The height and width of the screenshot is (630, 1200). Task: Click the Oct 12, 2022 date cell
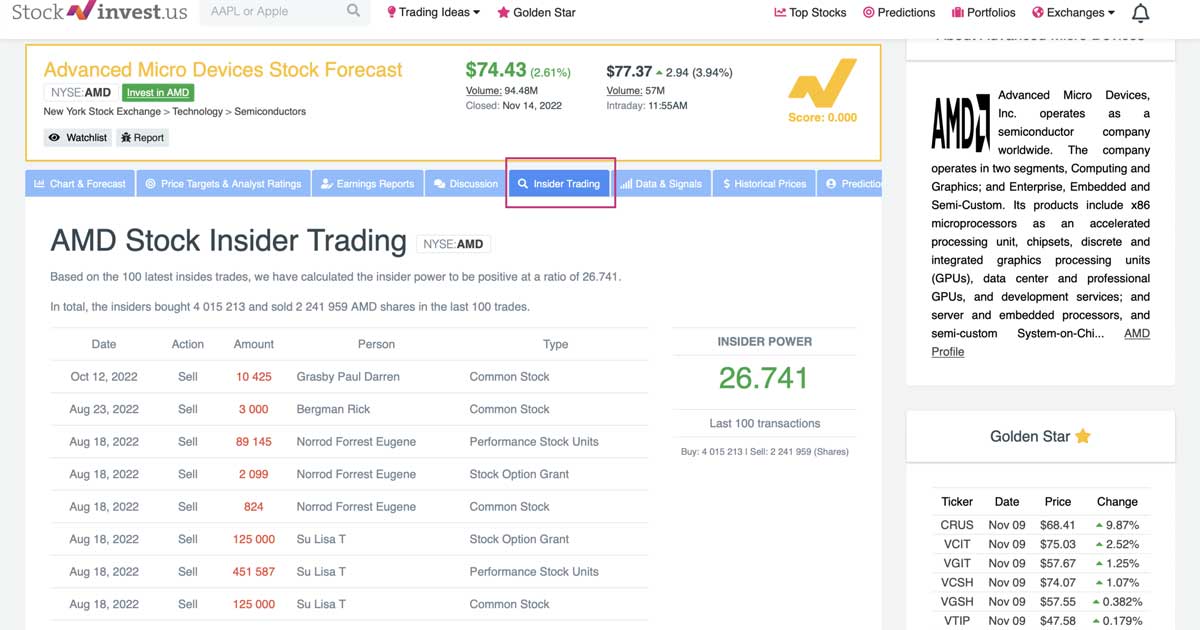[x=104, y=377]
